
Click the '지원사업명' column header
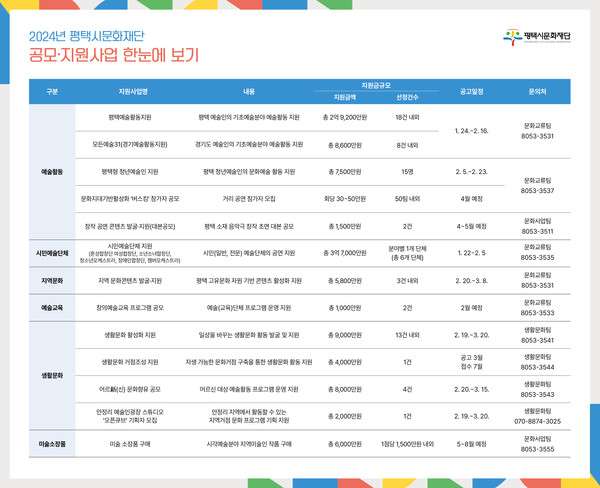tap(133, 91)
